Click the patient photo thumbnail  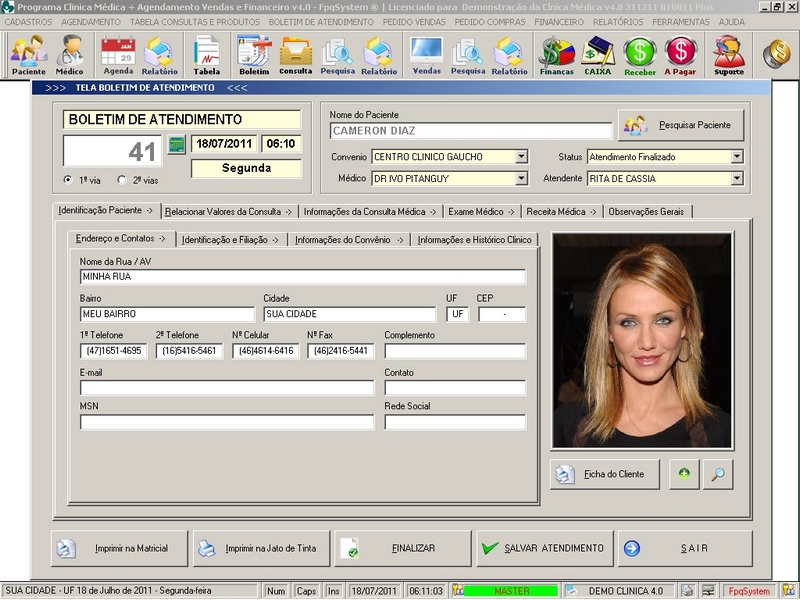point(642,340)
